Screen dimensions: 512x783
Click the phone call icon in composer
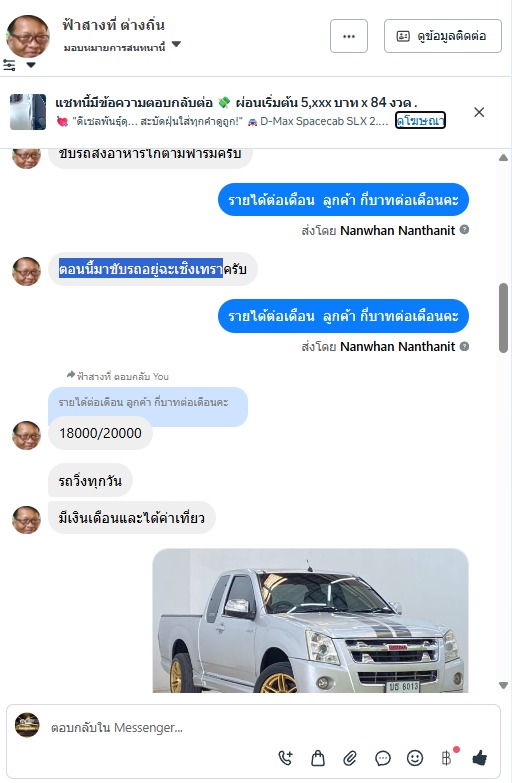(285, 758)
